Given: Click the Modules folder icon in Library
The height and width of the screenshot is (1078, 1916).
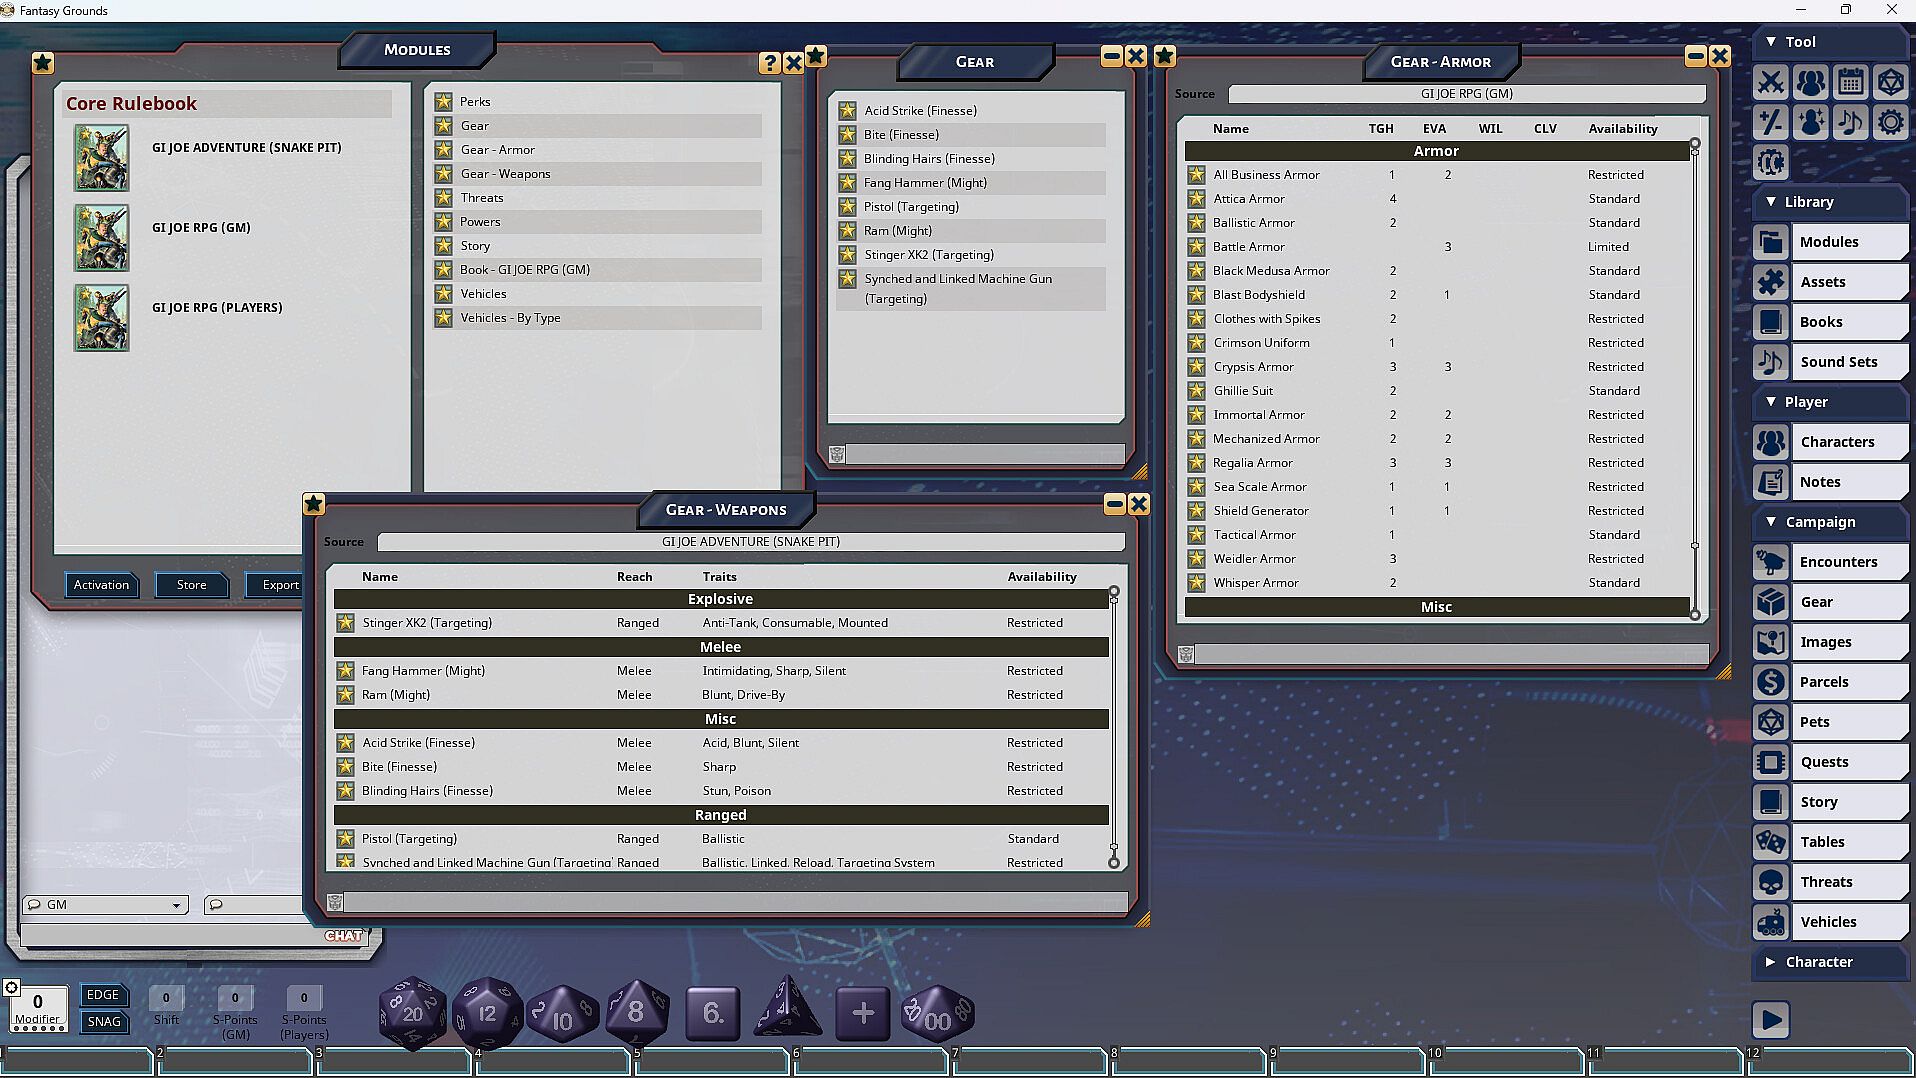Looking at the screenshot, I should click(x=1771, y=242).
